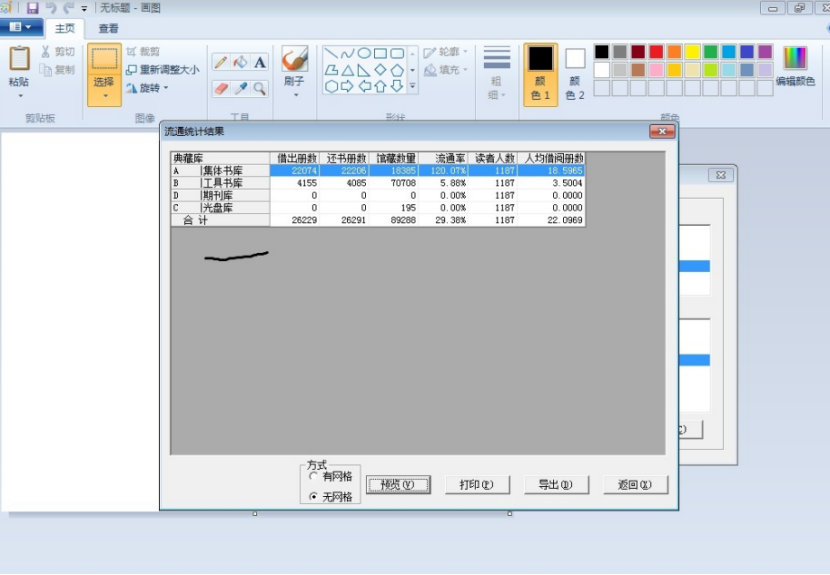Select the Pencil tool
Screen dimensions: 830x575
221,62
